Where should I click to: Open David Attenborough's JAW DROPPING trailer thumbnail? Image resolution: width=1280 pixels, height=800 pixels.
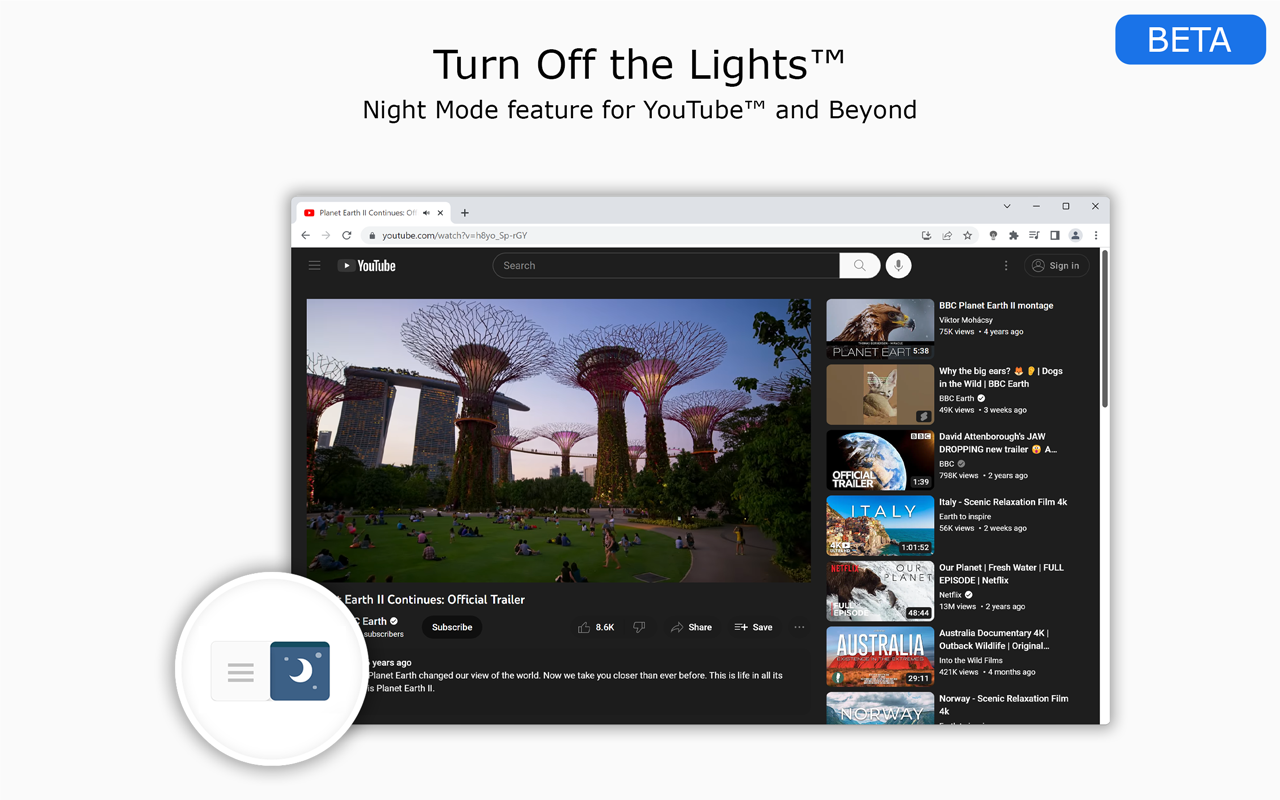coord(880,460)
